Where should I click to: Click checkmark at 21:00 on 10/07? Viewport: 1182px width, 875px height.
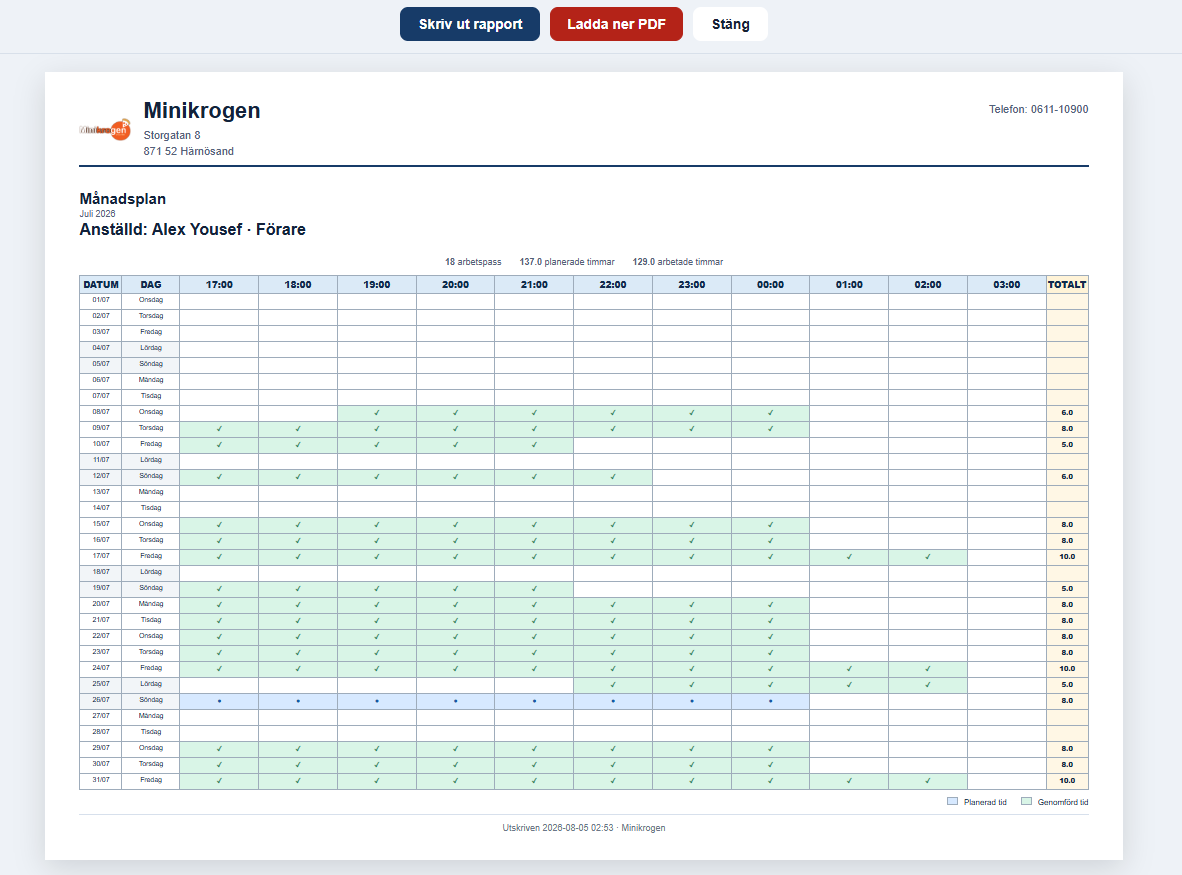click(534, 445)
